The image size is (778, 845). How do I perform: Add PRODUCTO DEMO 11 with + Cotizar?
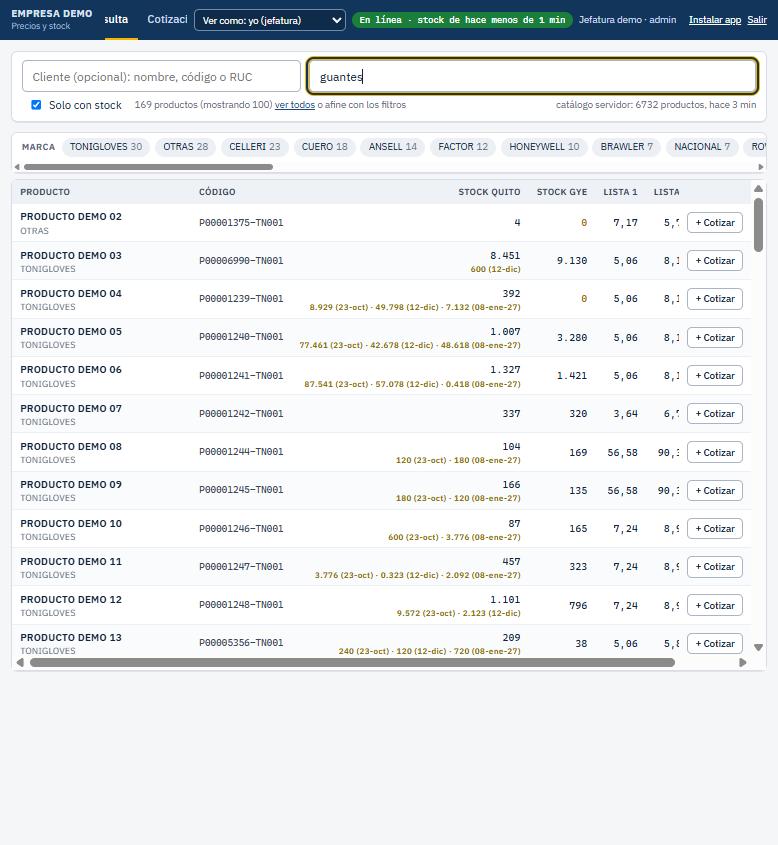(715, 567)
